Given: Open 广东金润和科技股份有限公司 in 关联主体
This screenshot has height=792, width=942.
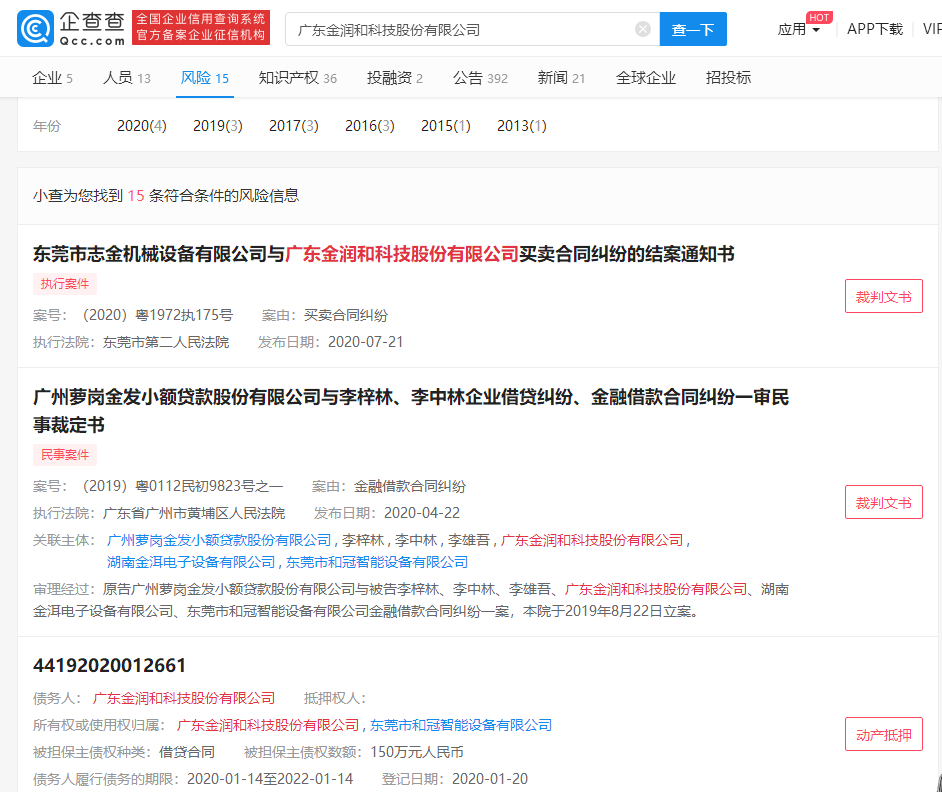Looking at the screenshot, I should tap(592, 540).
